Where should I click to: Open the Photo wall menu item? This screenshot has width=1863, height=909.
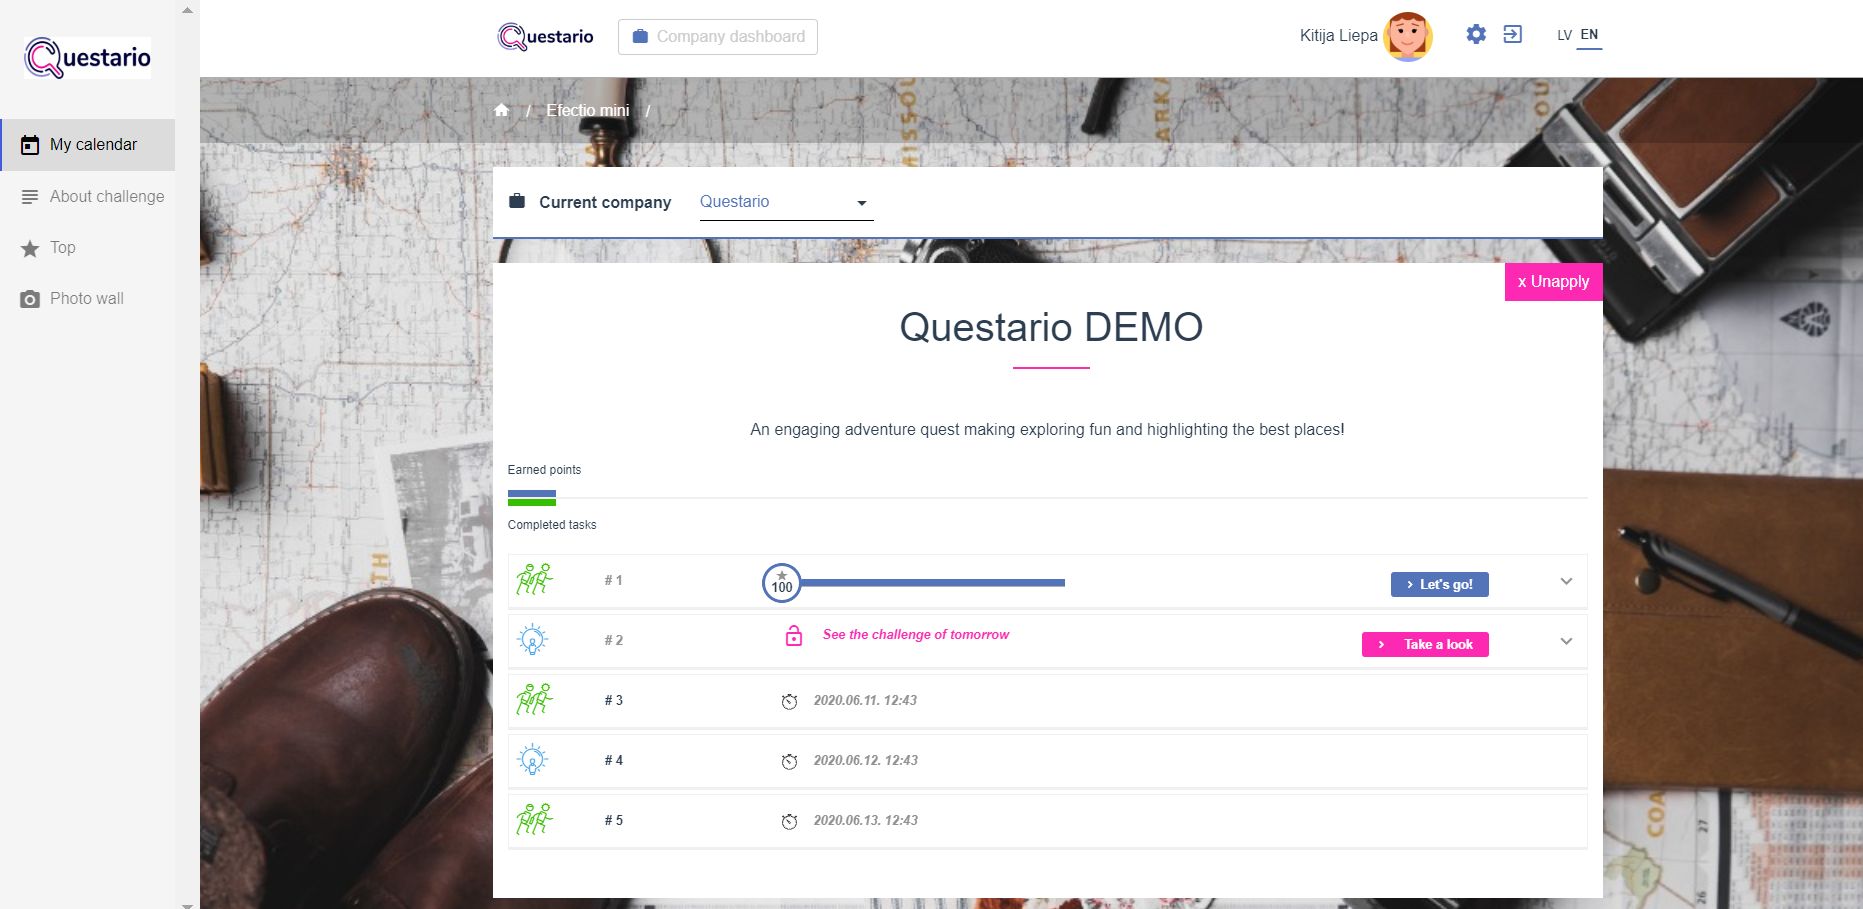pos(88,299)
